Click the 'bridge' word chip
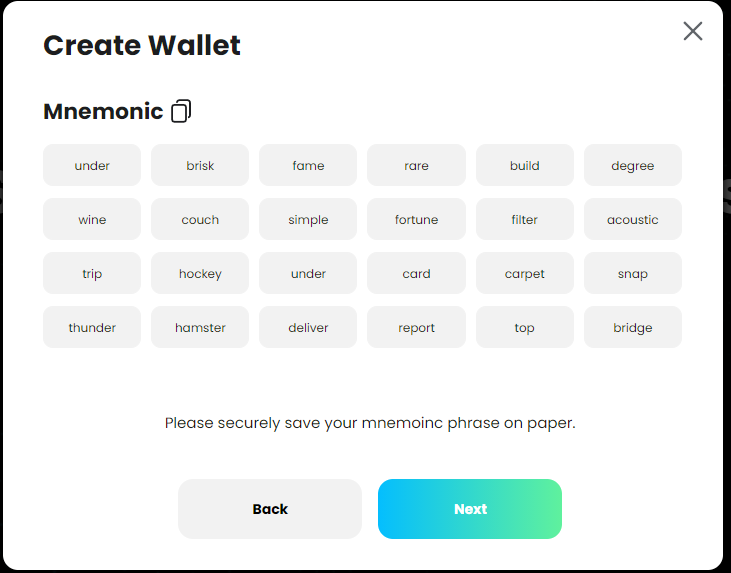Image resolution: width=731 pixels, height=573 pixels. pyautogui.click(x=632, y=327)
